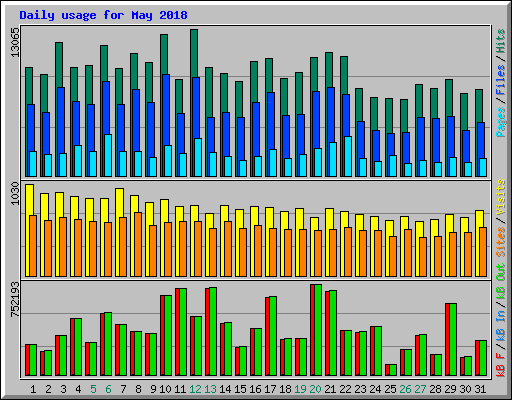Click day label 31 on the axis
This screenshot has height=400, width=512.
click(480, 389)
